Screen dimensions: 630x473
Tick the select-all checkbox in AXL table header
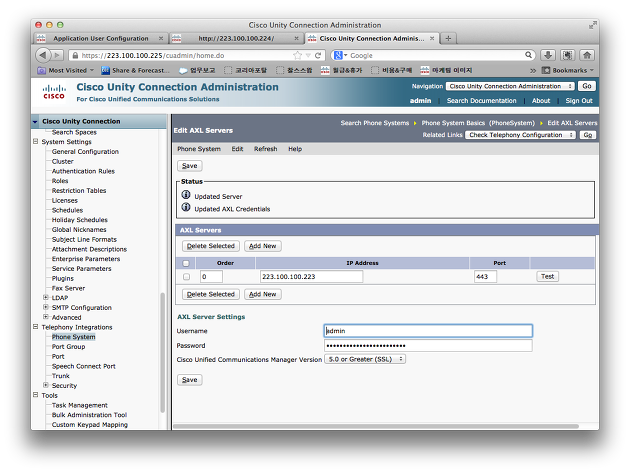186,264
